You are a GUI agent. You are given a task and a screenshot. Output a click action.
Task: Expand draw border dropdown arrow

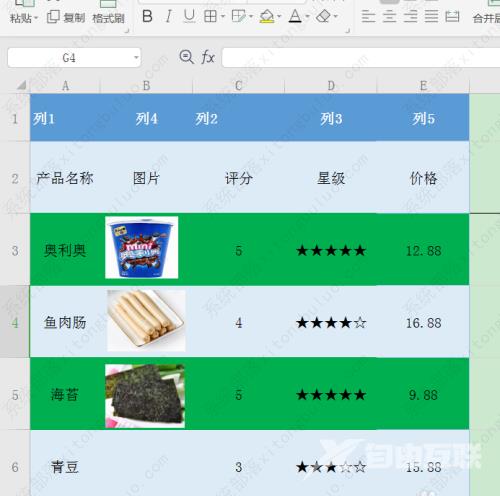(251, 16)
